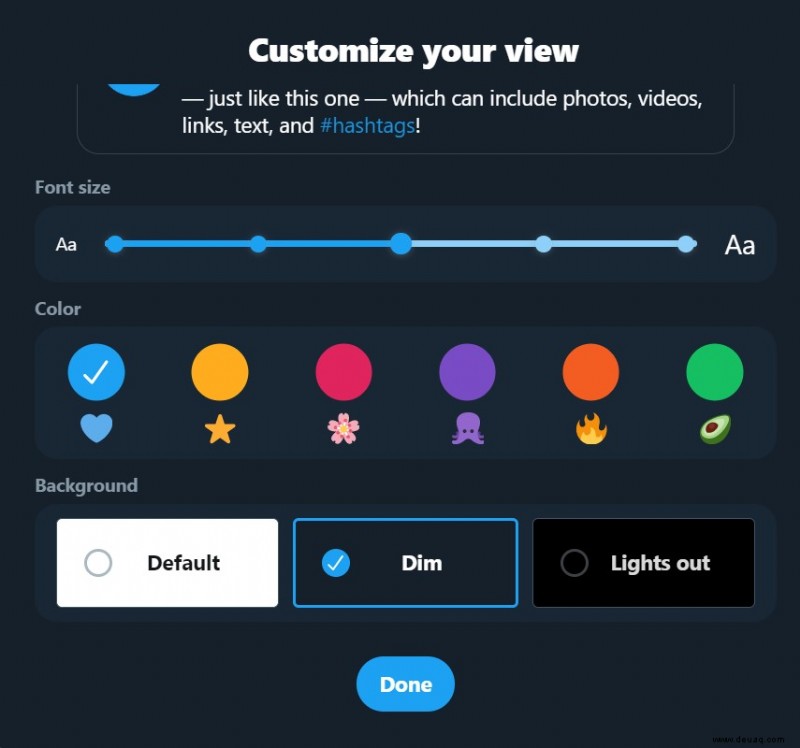Open the #hashtags link in preview
The height and width of the screenshot is (748, 800).
pos(367,126)
